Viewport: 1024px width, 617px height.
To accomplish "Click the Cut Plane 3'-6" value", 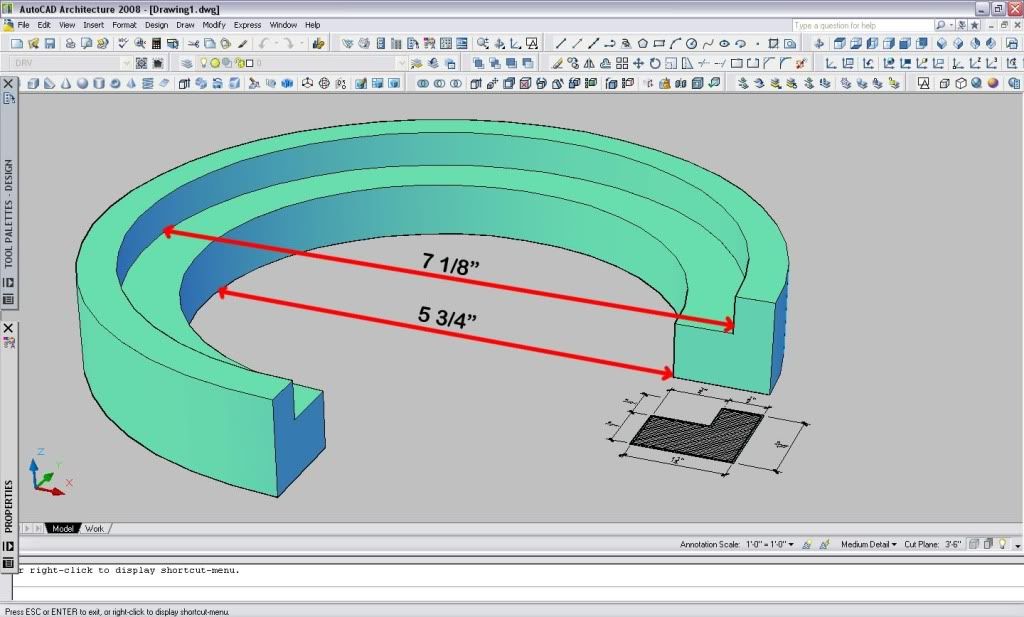I will [x=954, y=545].
